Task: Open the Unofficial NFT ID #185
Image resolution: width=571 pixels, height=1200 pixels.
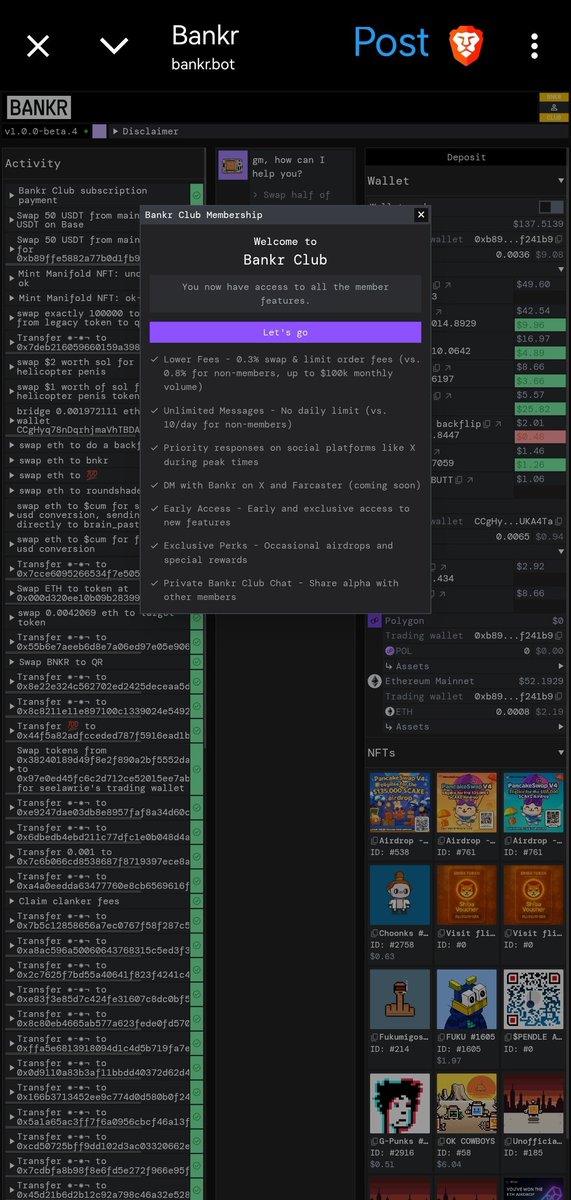Action: [533, 1105]
